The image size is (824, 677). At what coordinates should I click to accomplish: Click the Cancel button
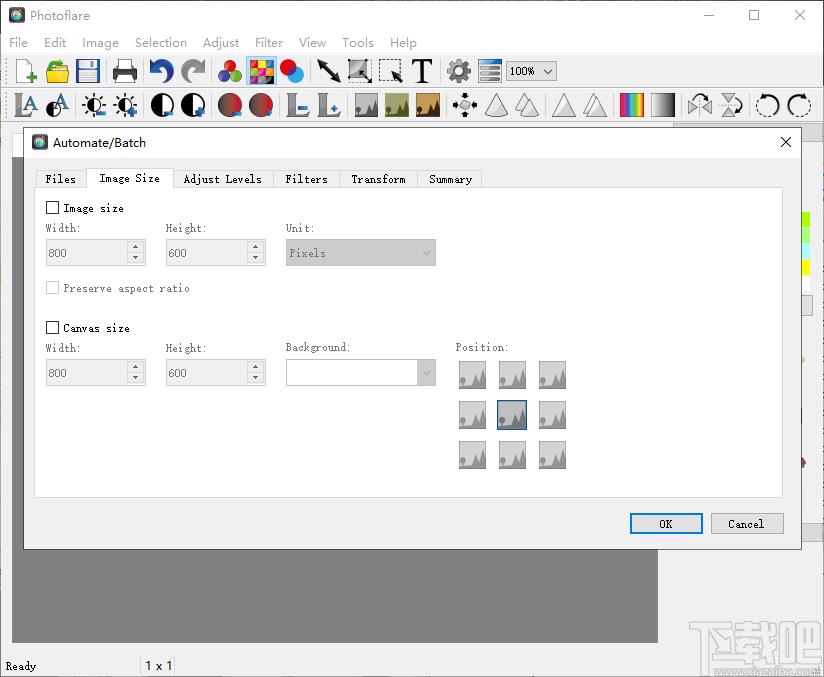click(747, 524)
